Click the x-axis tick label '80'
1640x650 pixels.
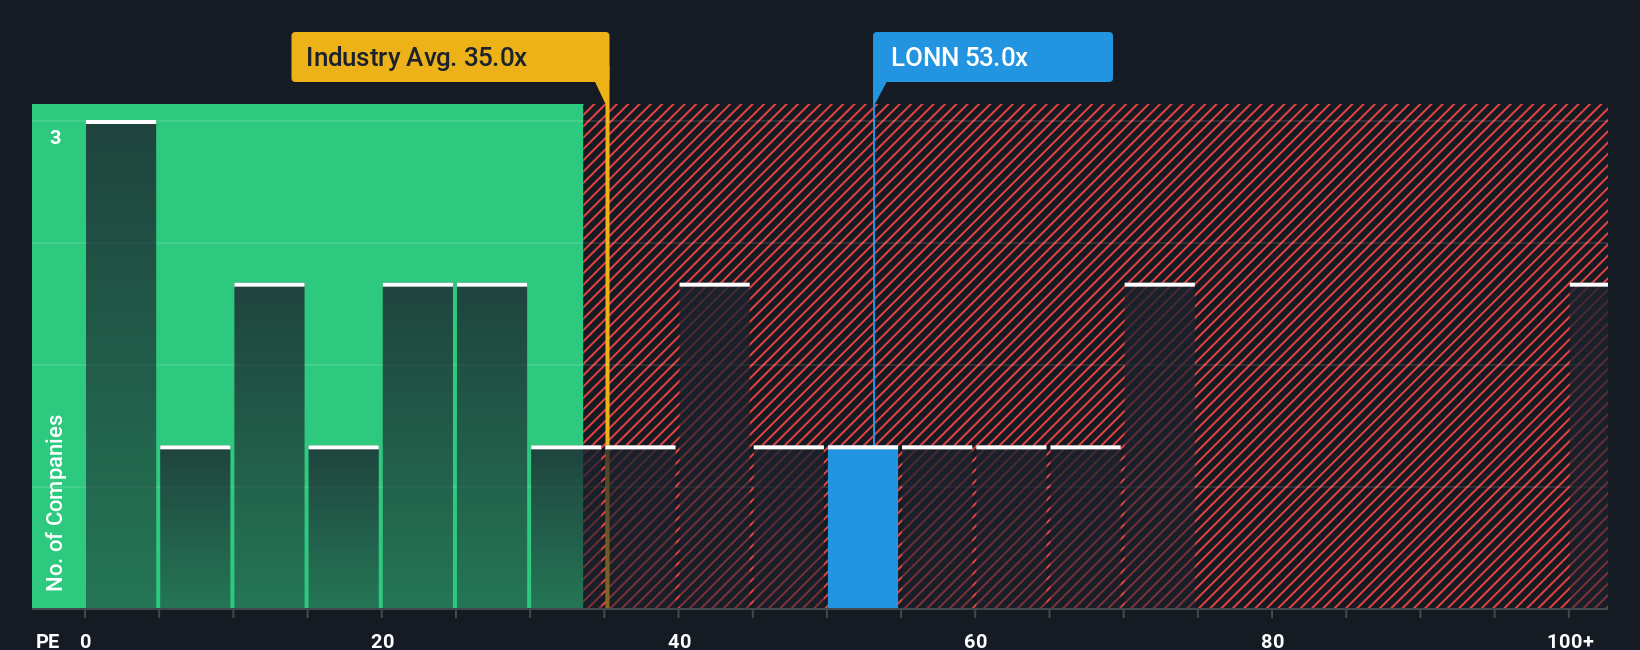[1273, 640]
